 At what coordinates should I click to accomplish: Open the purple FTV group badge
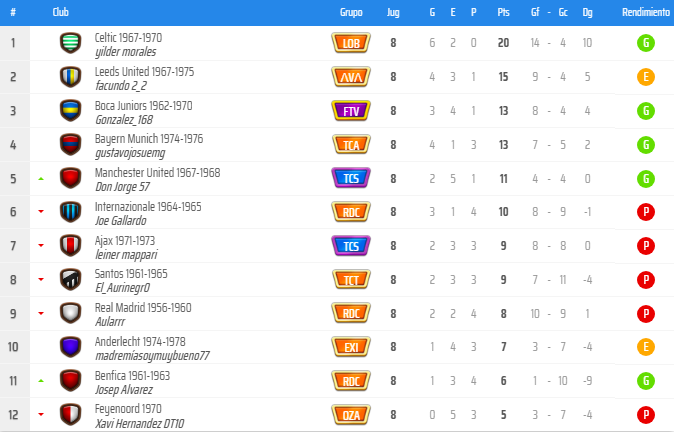click(351, 111)
